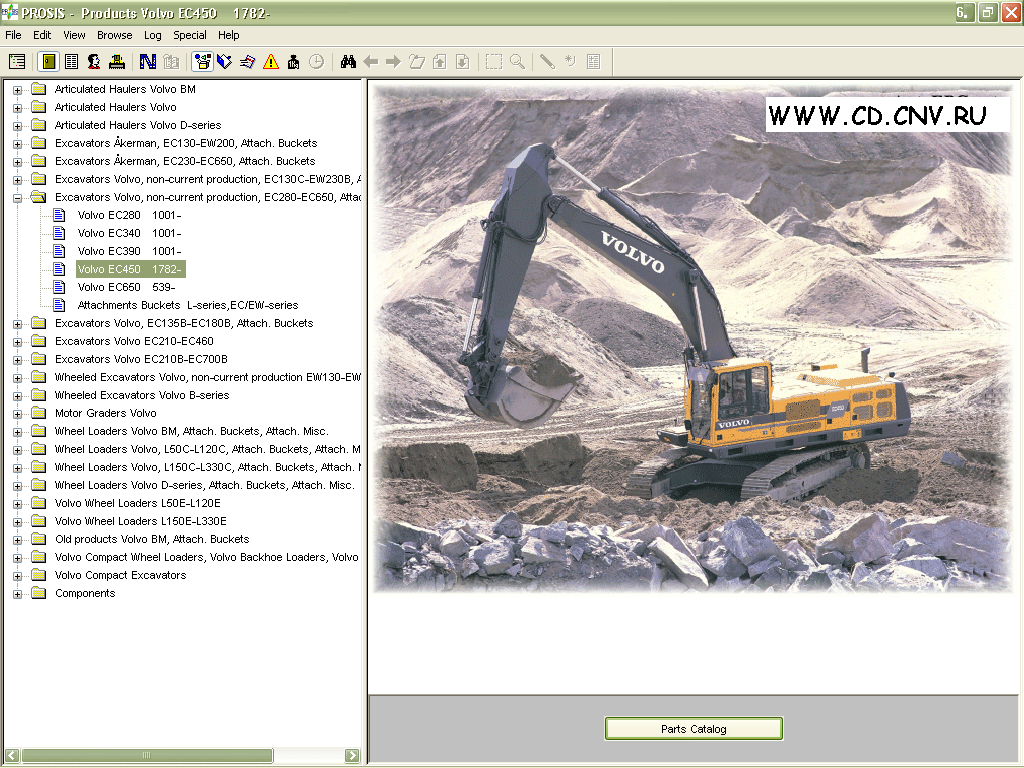Expand Excavators Volvo EC210-EC460 node
Viewport: 1024px width, 768px height.
tap(18, 342)
